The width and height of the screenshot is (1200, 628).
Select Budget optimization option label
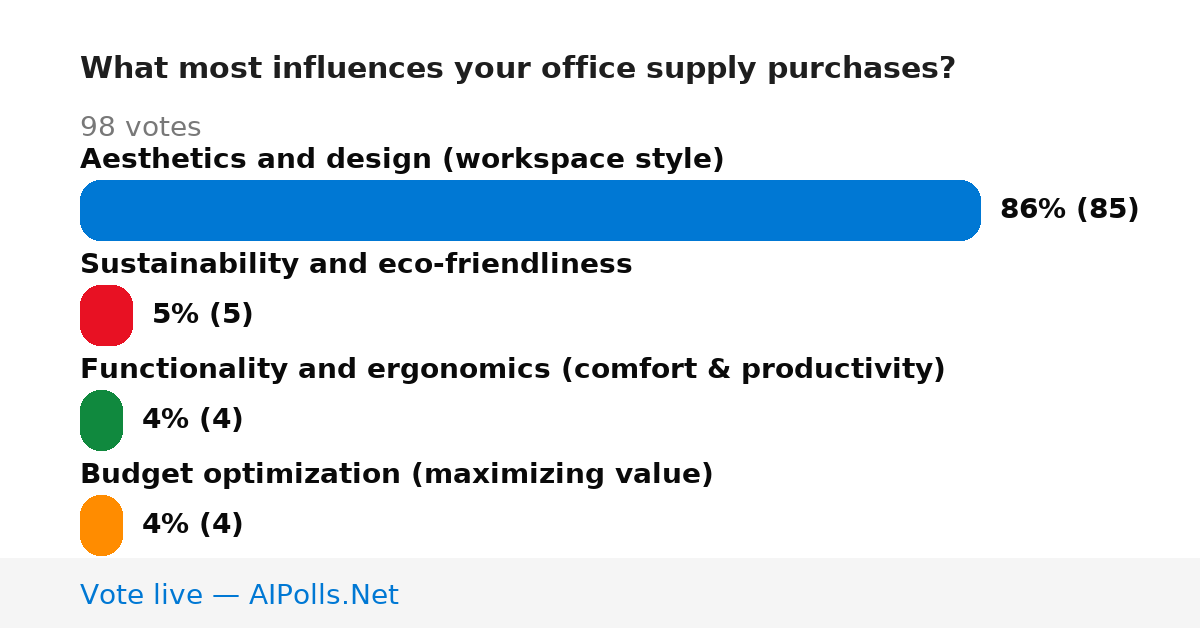[397, 474]
